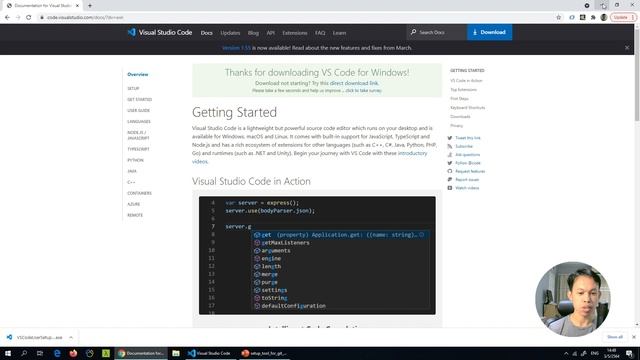The image size is (640, 360).
Task: Expand the download item options chevron
Action: 71,337
